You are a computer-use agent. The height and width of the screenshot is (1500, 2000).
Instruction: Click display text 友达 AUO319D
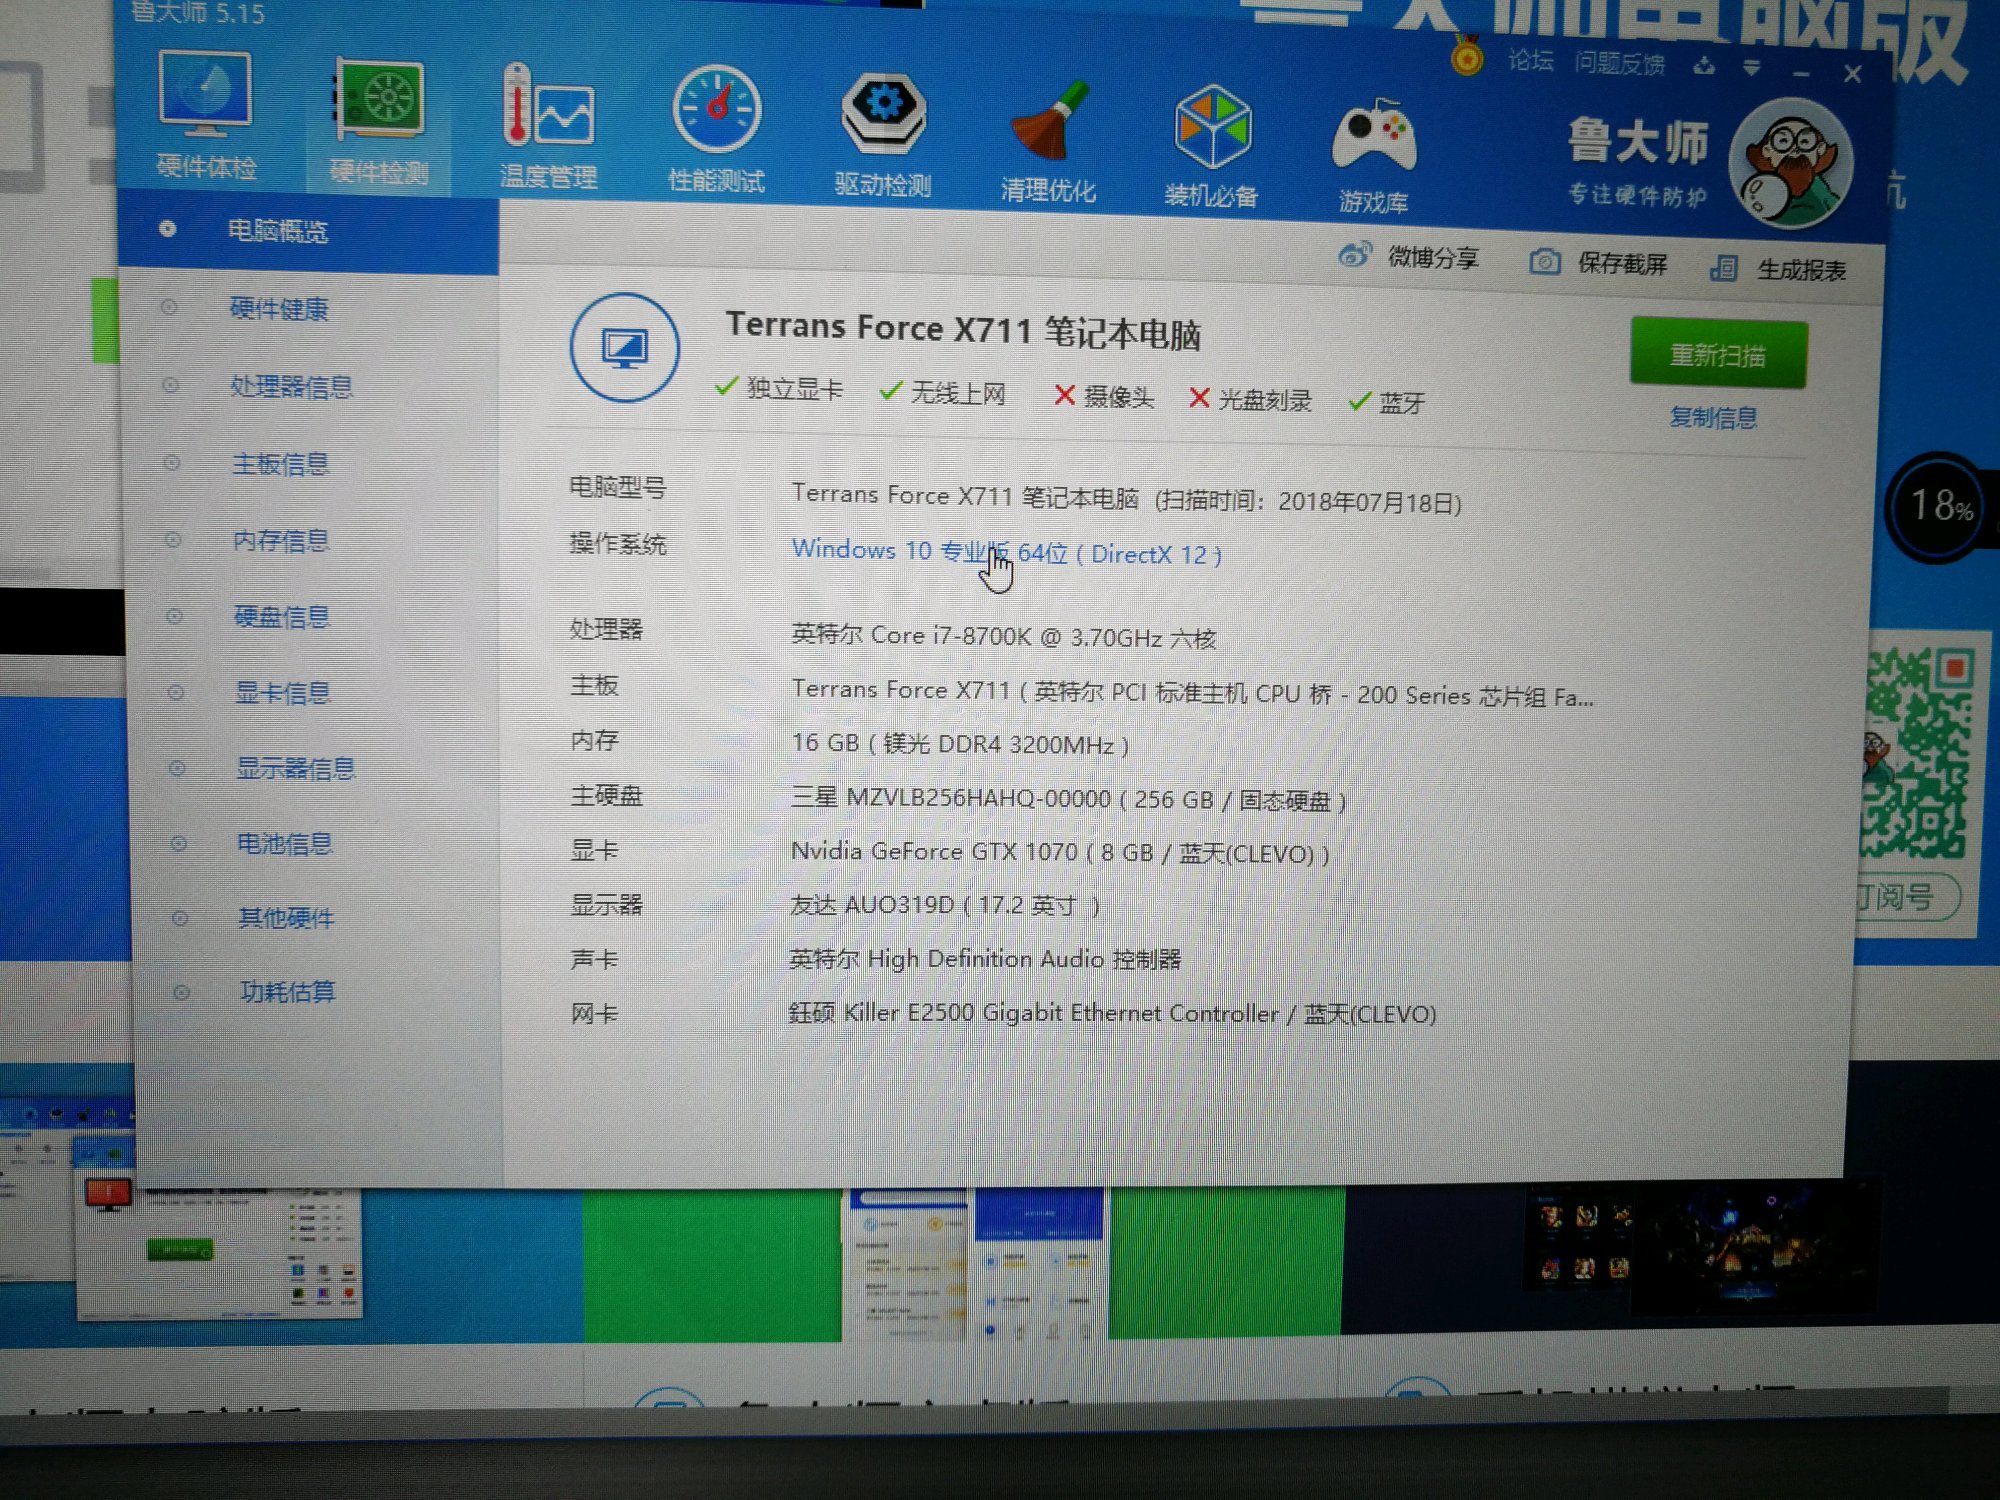[x=944, y=905]
